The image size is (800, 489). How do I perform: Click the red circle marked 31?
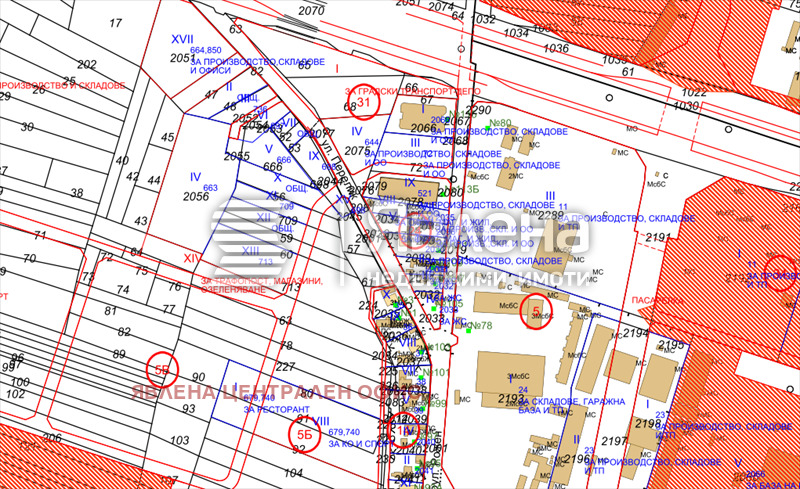(365, 102)
